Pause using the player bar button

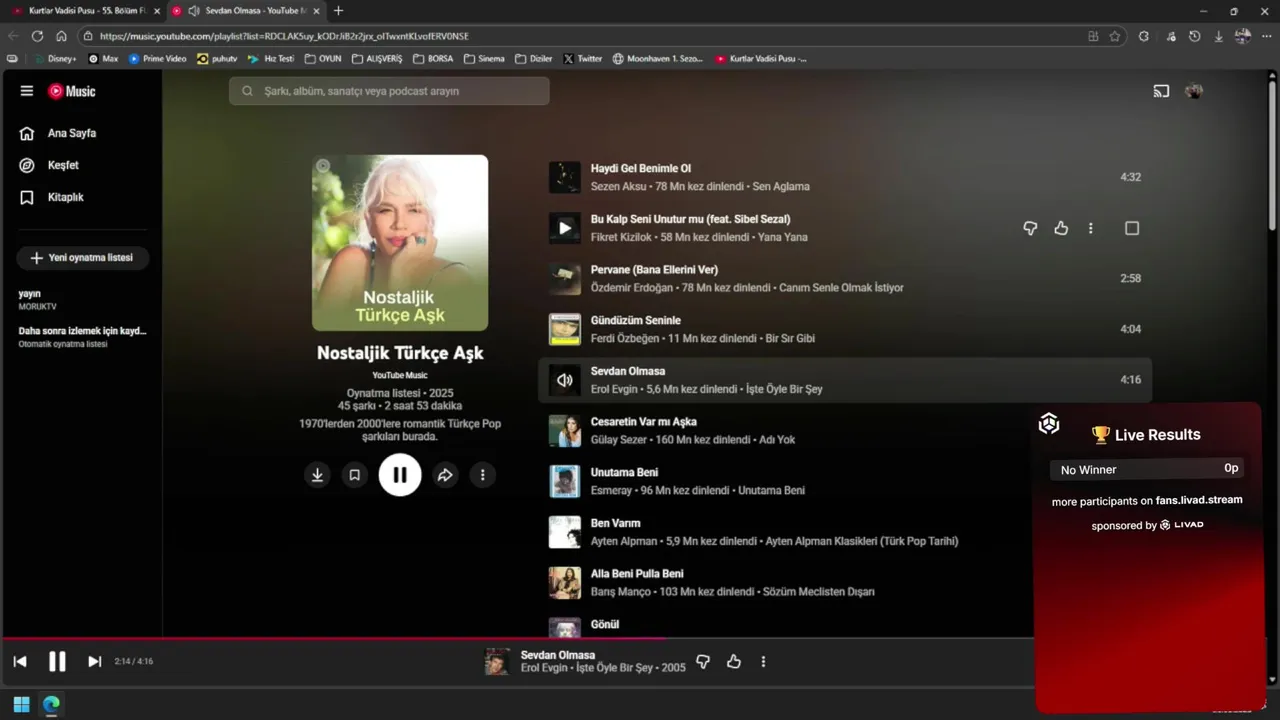tap(57, 661)
